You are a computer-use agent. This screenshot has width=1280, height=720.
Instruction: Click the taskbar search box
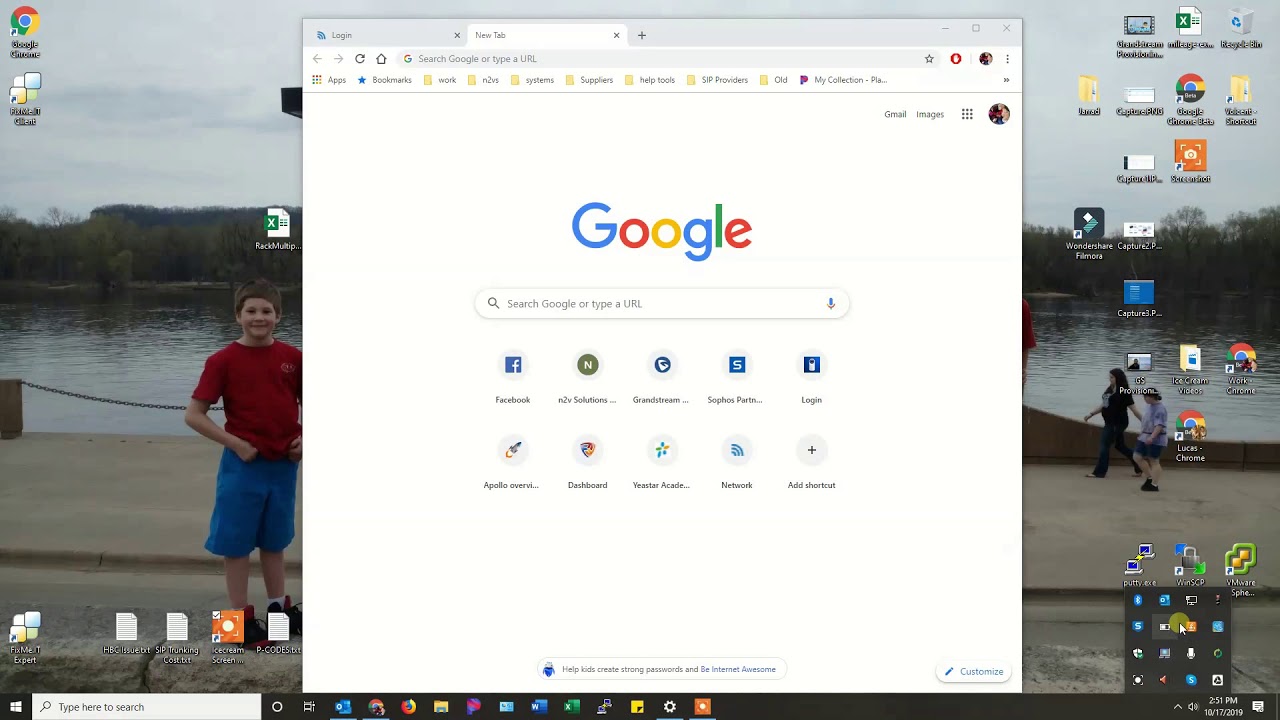click(146, 707)
